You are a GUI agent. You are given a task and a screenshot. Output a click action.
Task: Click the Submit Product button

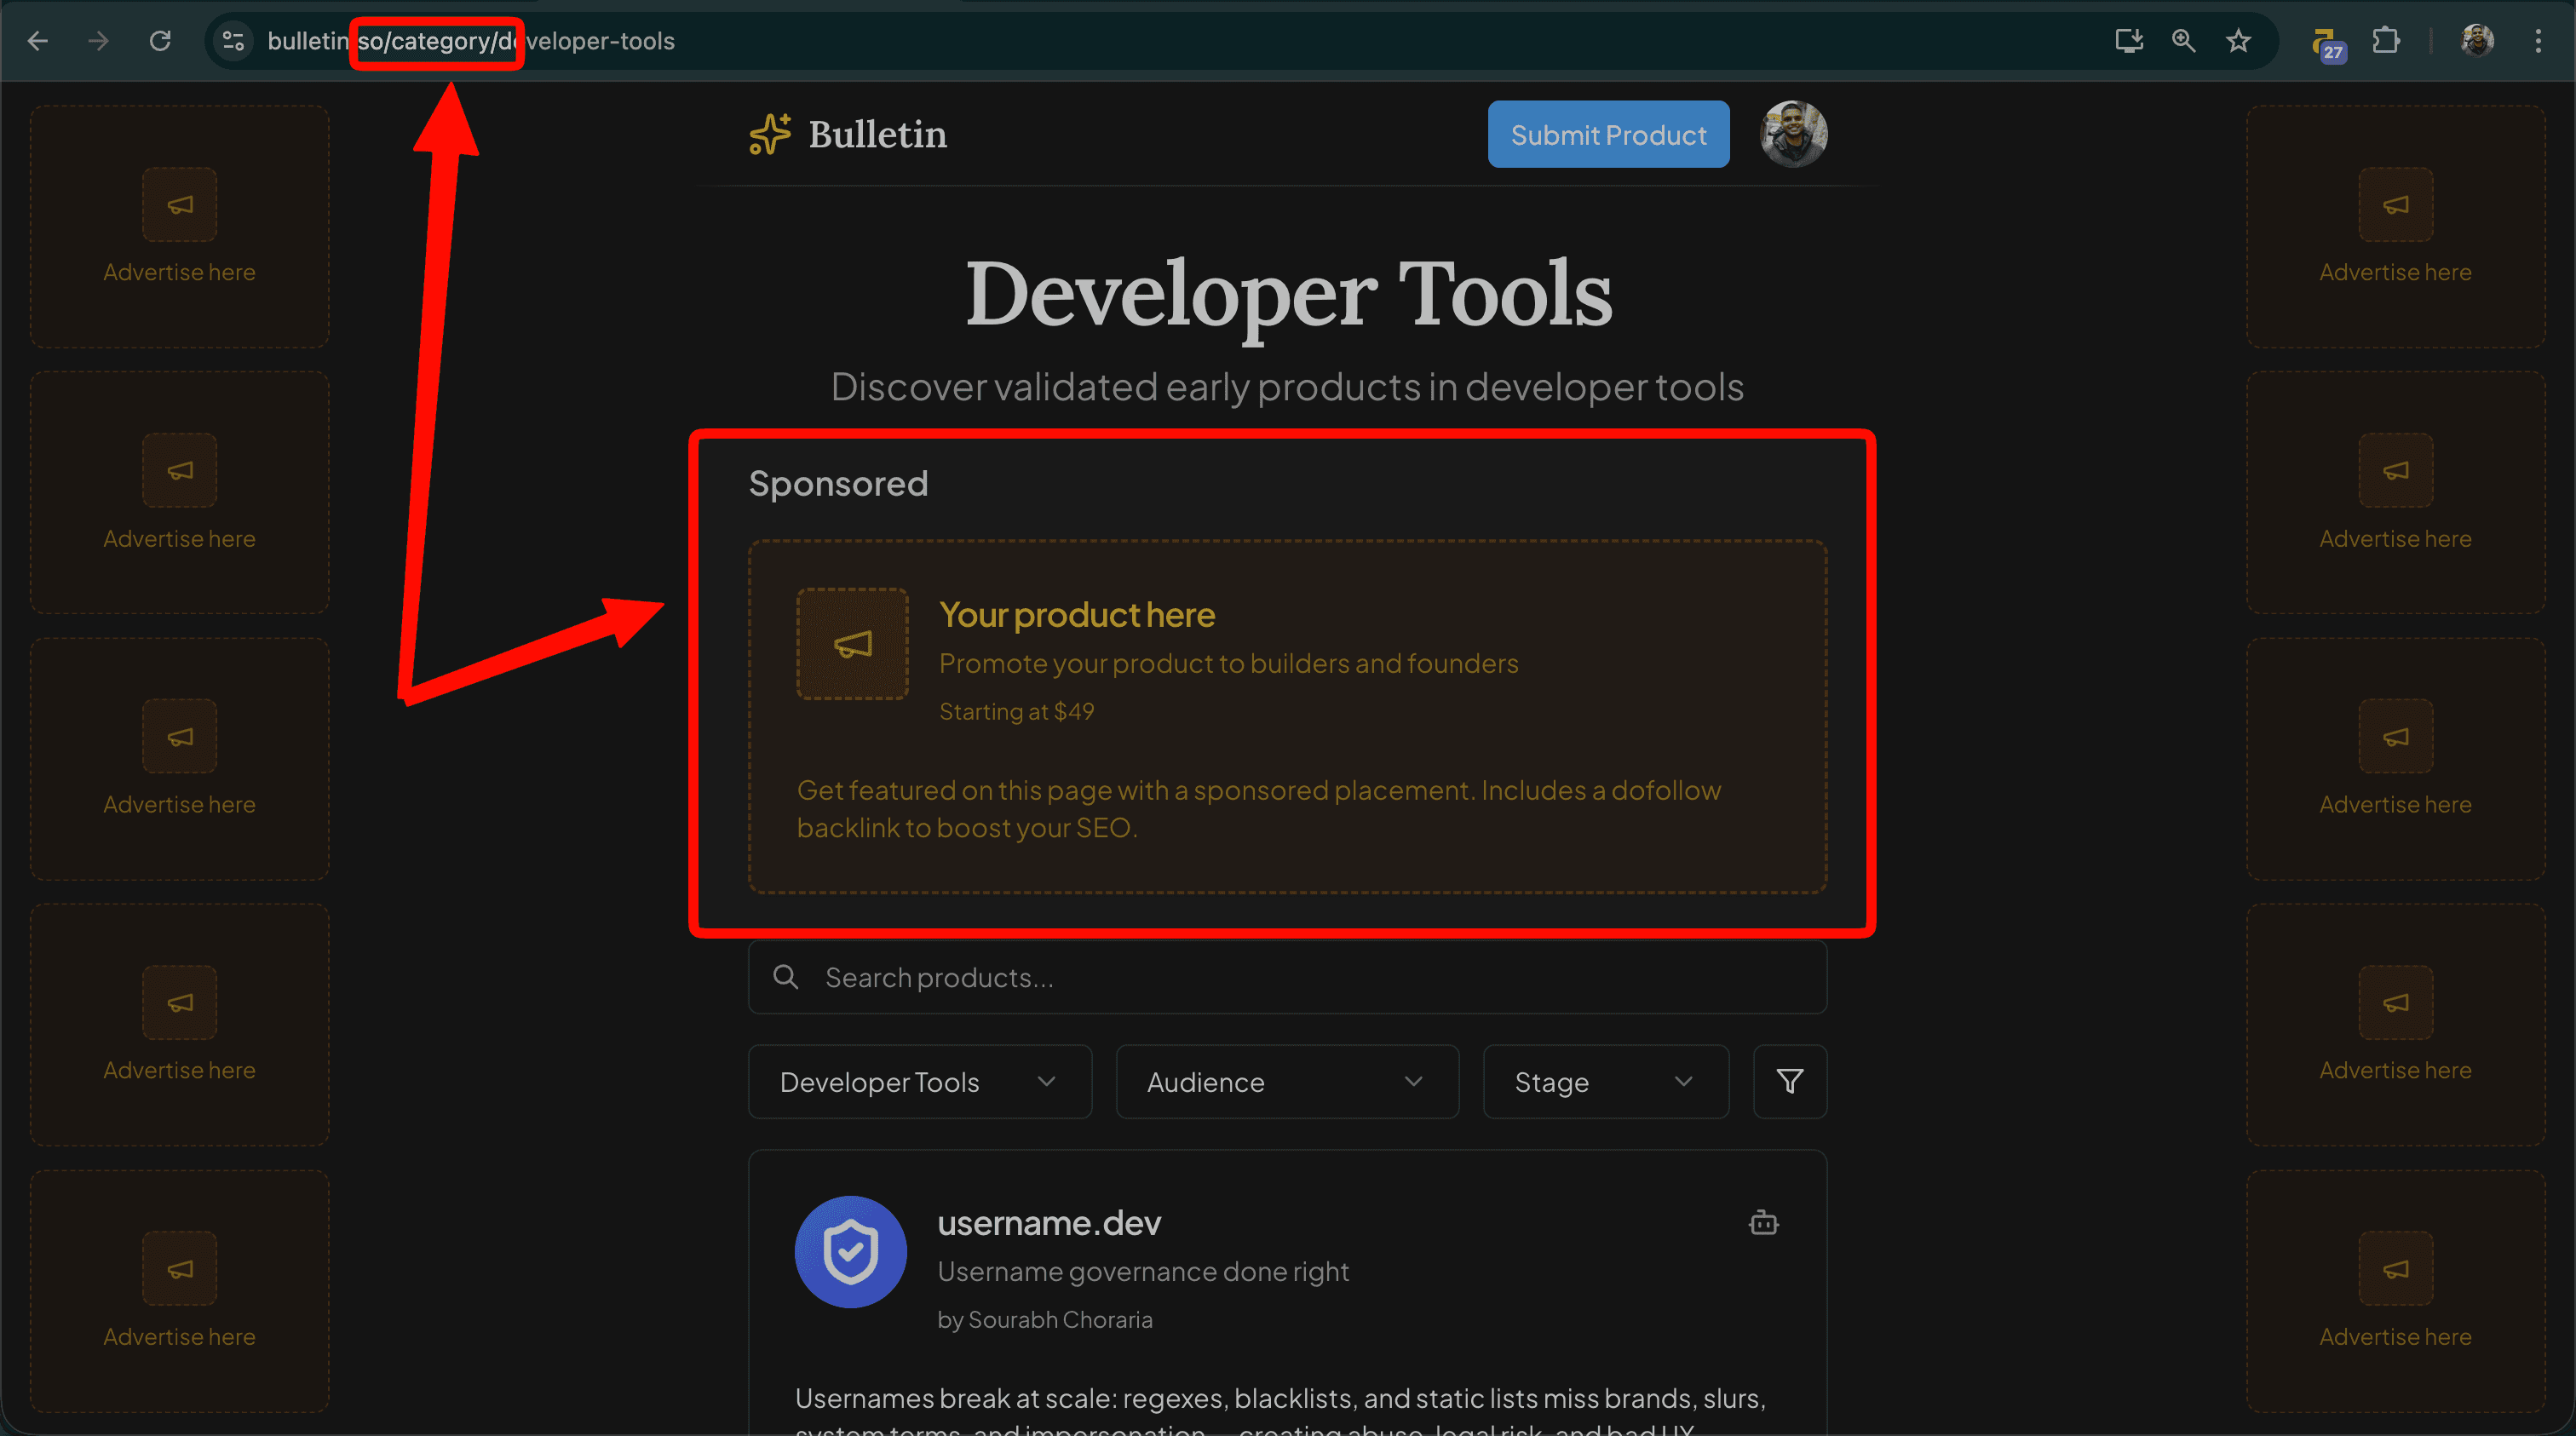pyautogui.click(x=1608, y=134)
